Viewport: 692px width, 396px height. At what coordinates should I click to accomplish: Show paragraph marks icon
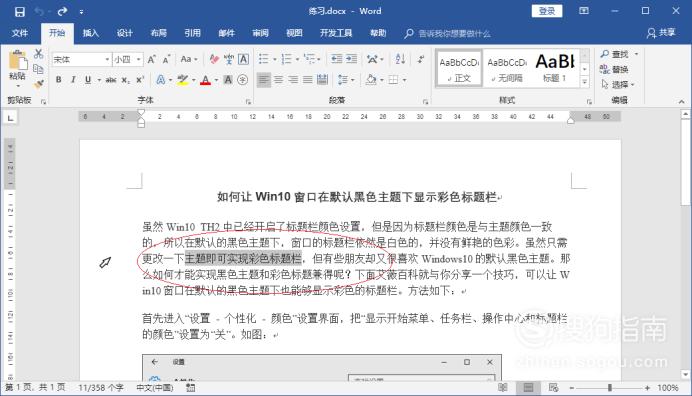click(421, 59)
